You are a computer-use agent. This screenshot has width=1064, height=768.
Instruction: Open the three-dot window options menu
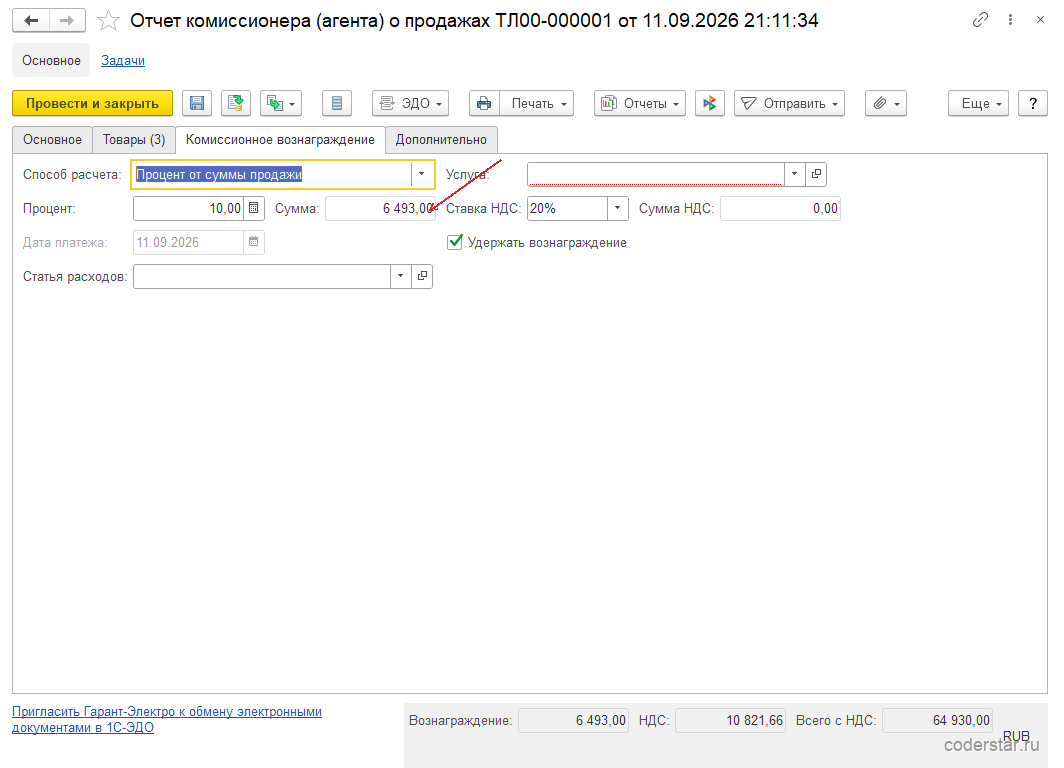coord(1010,20)
